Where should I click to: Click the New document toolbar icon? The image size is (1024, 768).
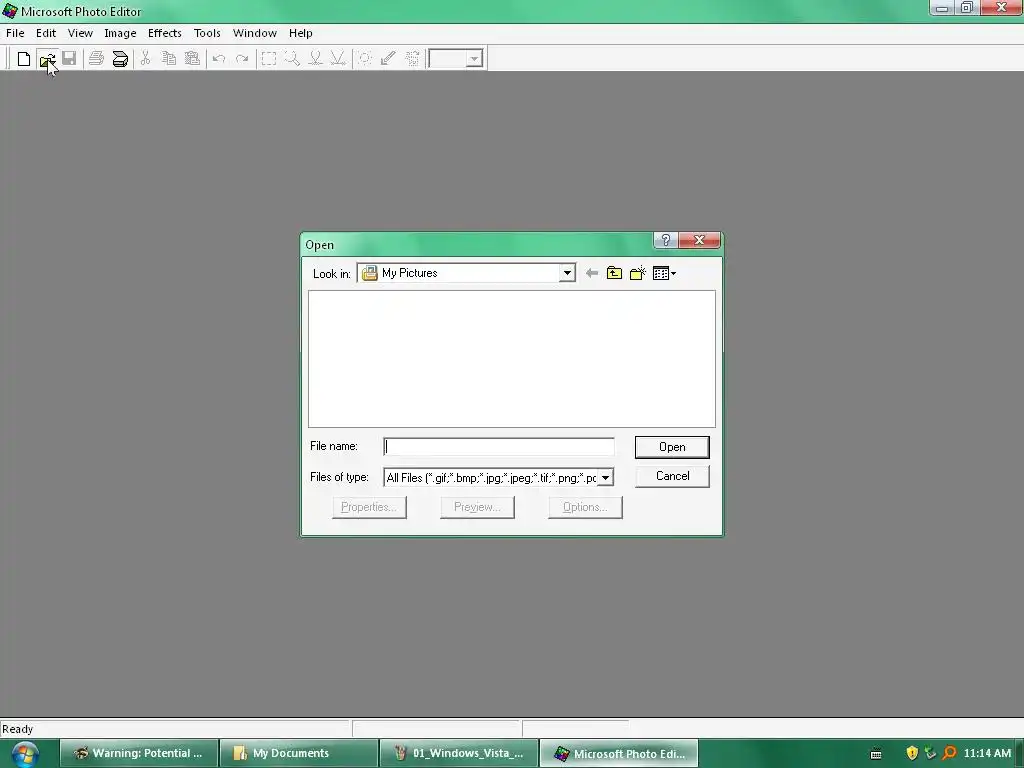coord(24,59)
